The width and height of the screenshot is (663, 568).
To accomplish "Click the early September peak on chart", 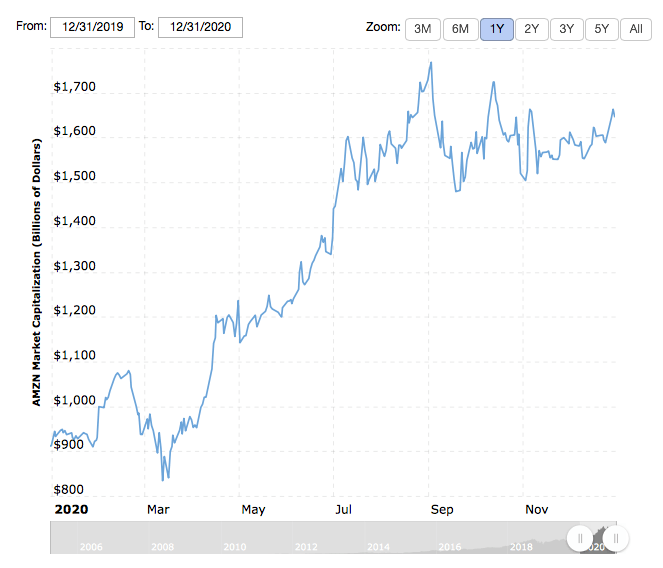I will click(x=431, y=62).
